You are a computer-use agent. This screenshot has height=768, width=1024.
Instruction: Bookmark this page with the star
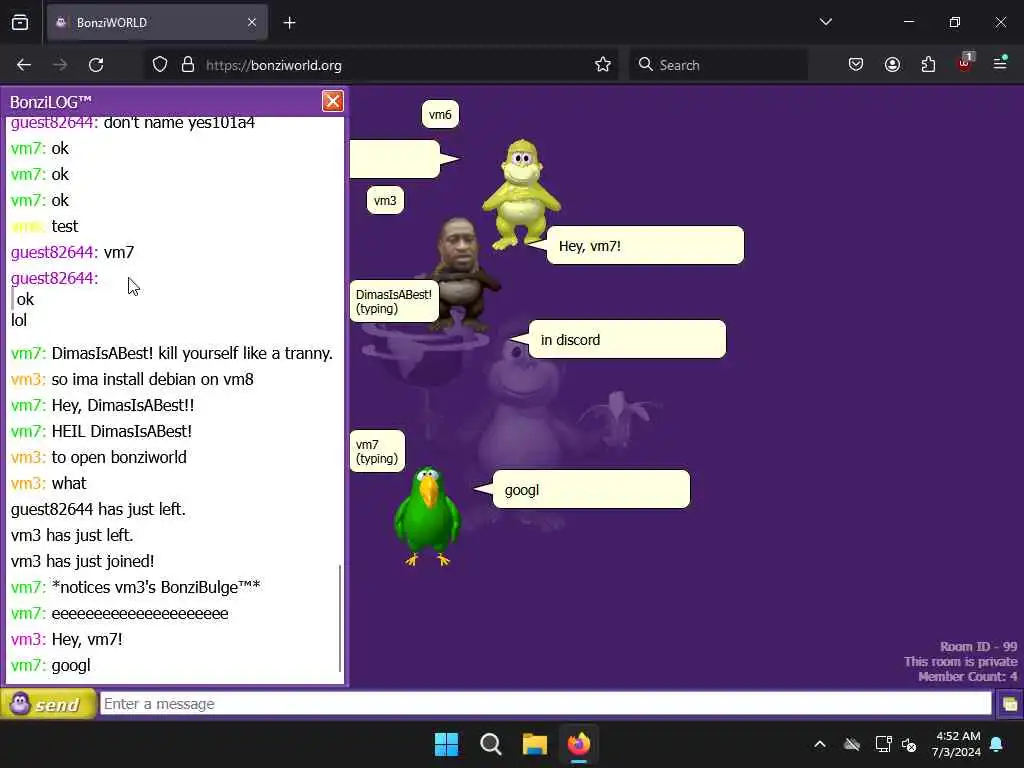(x=603, y=65)
